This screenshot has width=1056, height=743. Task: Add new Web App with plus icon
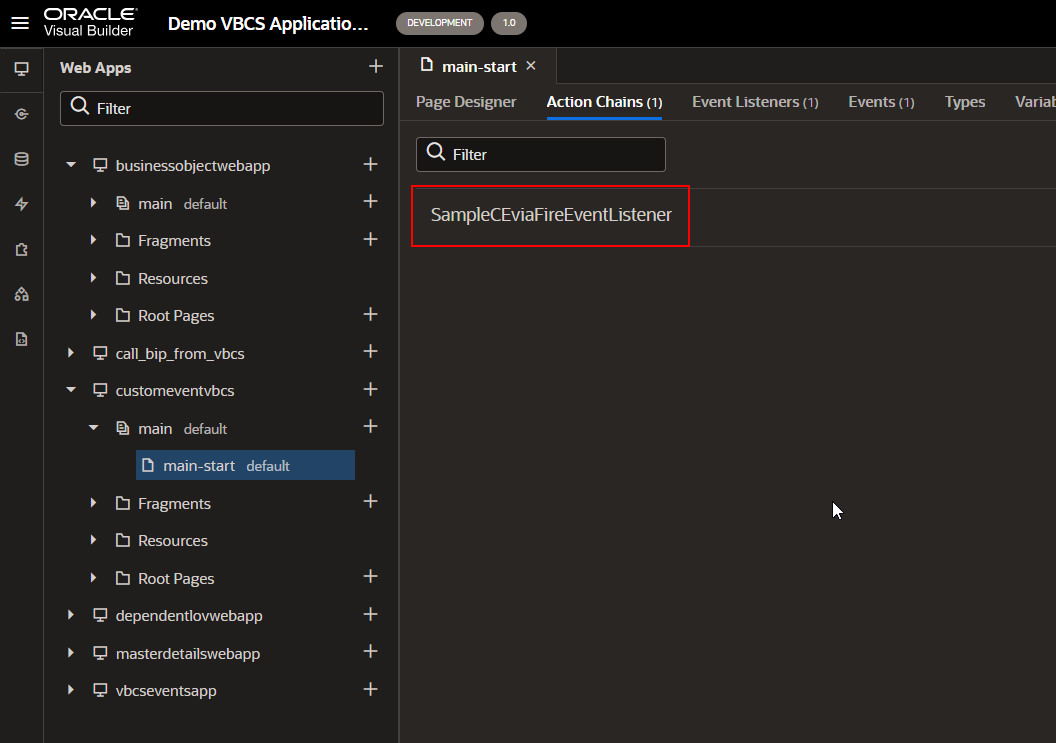click(376, 66)
